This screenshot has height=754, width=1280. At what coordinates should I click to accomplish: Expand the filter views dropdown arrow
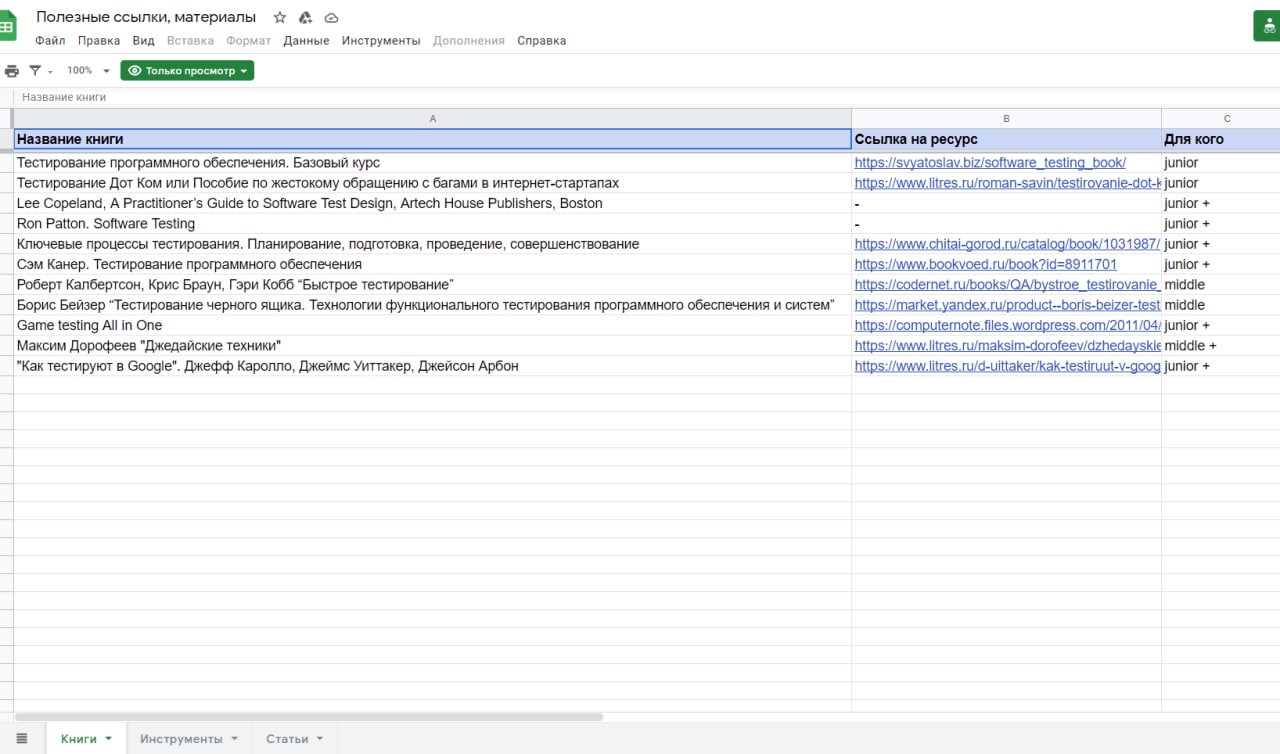click(51, 72)
